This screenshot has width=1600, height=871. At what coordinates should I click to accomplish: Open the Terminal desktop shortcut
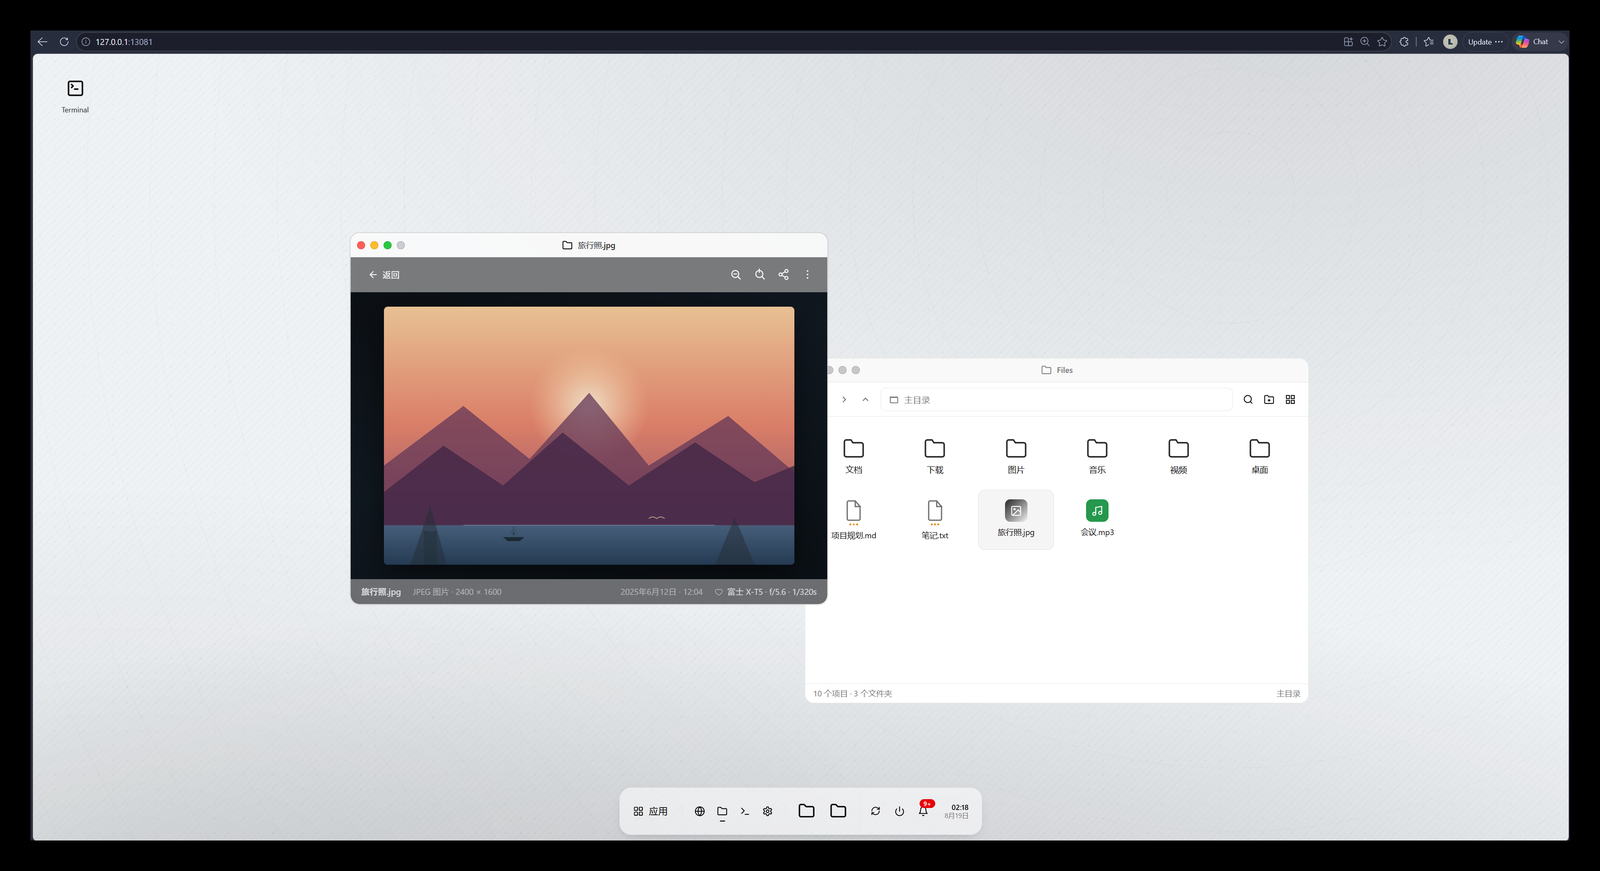coord(75,96)
